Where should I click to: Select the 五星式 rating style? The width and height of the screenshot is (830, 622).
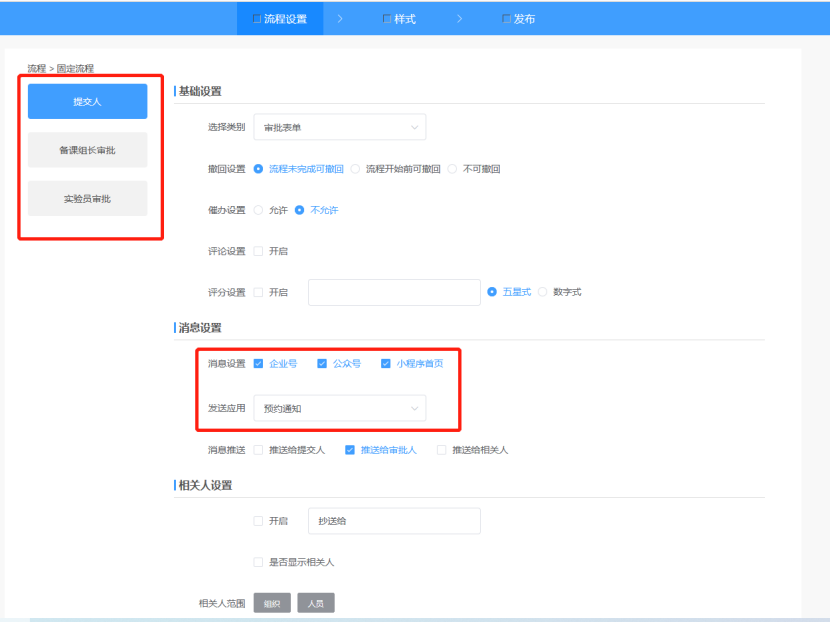[x=509, y=292]
